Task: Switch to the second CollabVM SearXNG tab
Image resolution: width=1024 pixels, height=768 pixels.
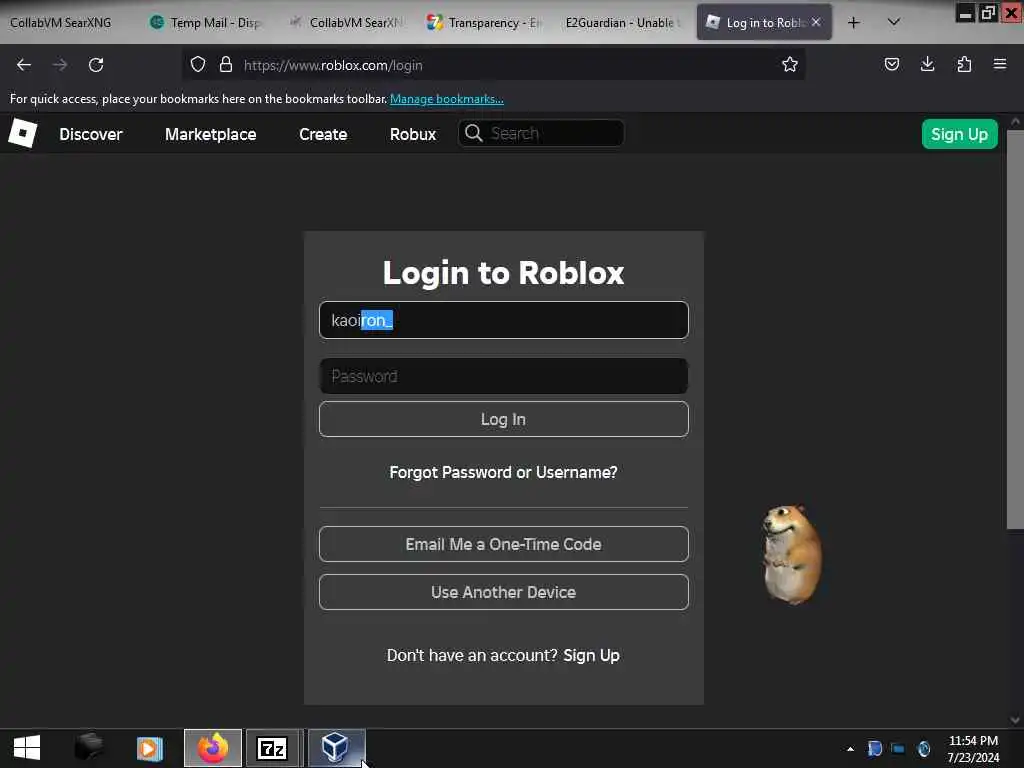Action: click(347, 23)
